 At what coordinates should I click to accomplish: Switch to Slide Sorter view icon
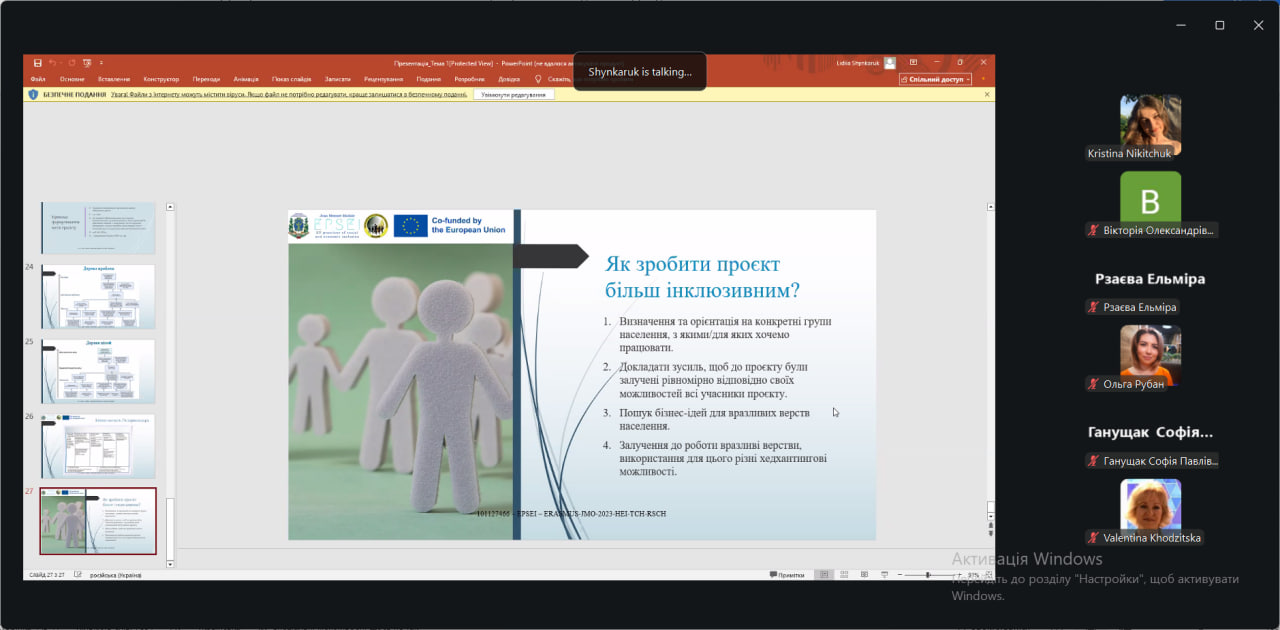(x=846, y=575)
